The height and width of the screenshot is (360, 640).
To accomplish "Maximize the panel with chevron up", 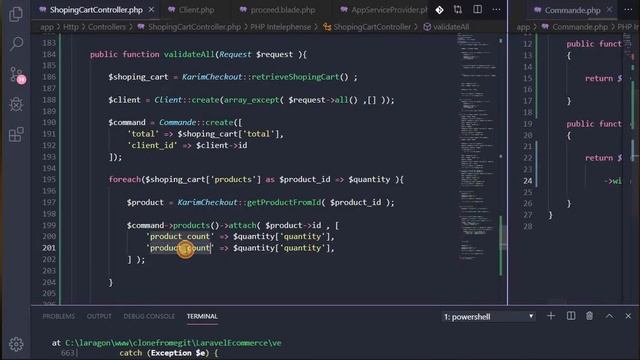I will click(x=609, y=316).
